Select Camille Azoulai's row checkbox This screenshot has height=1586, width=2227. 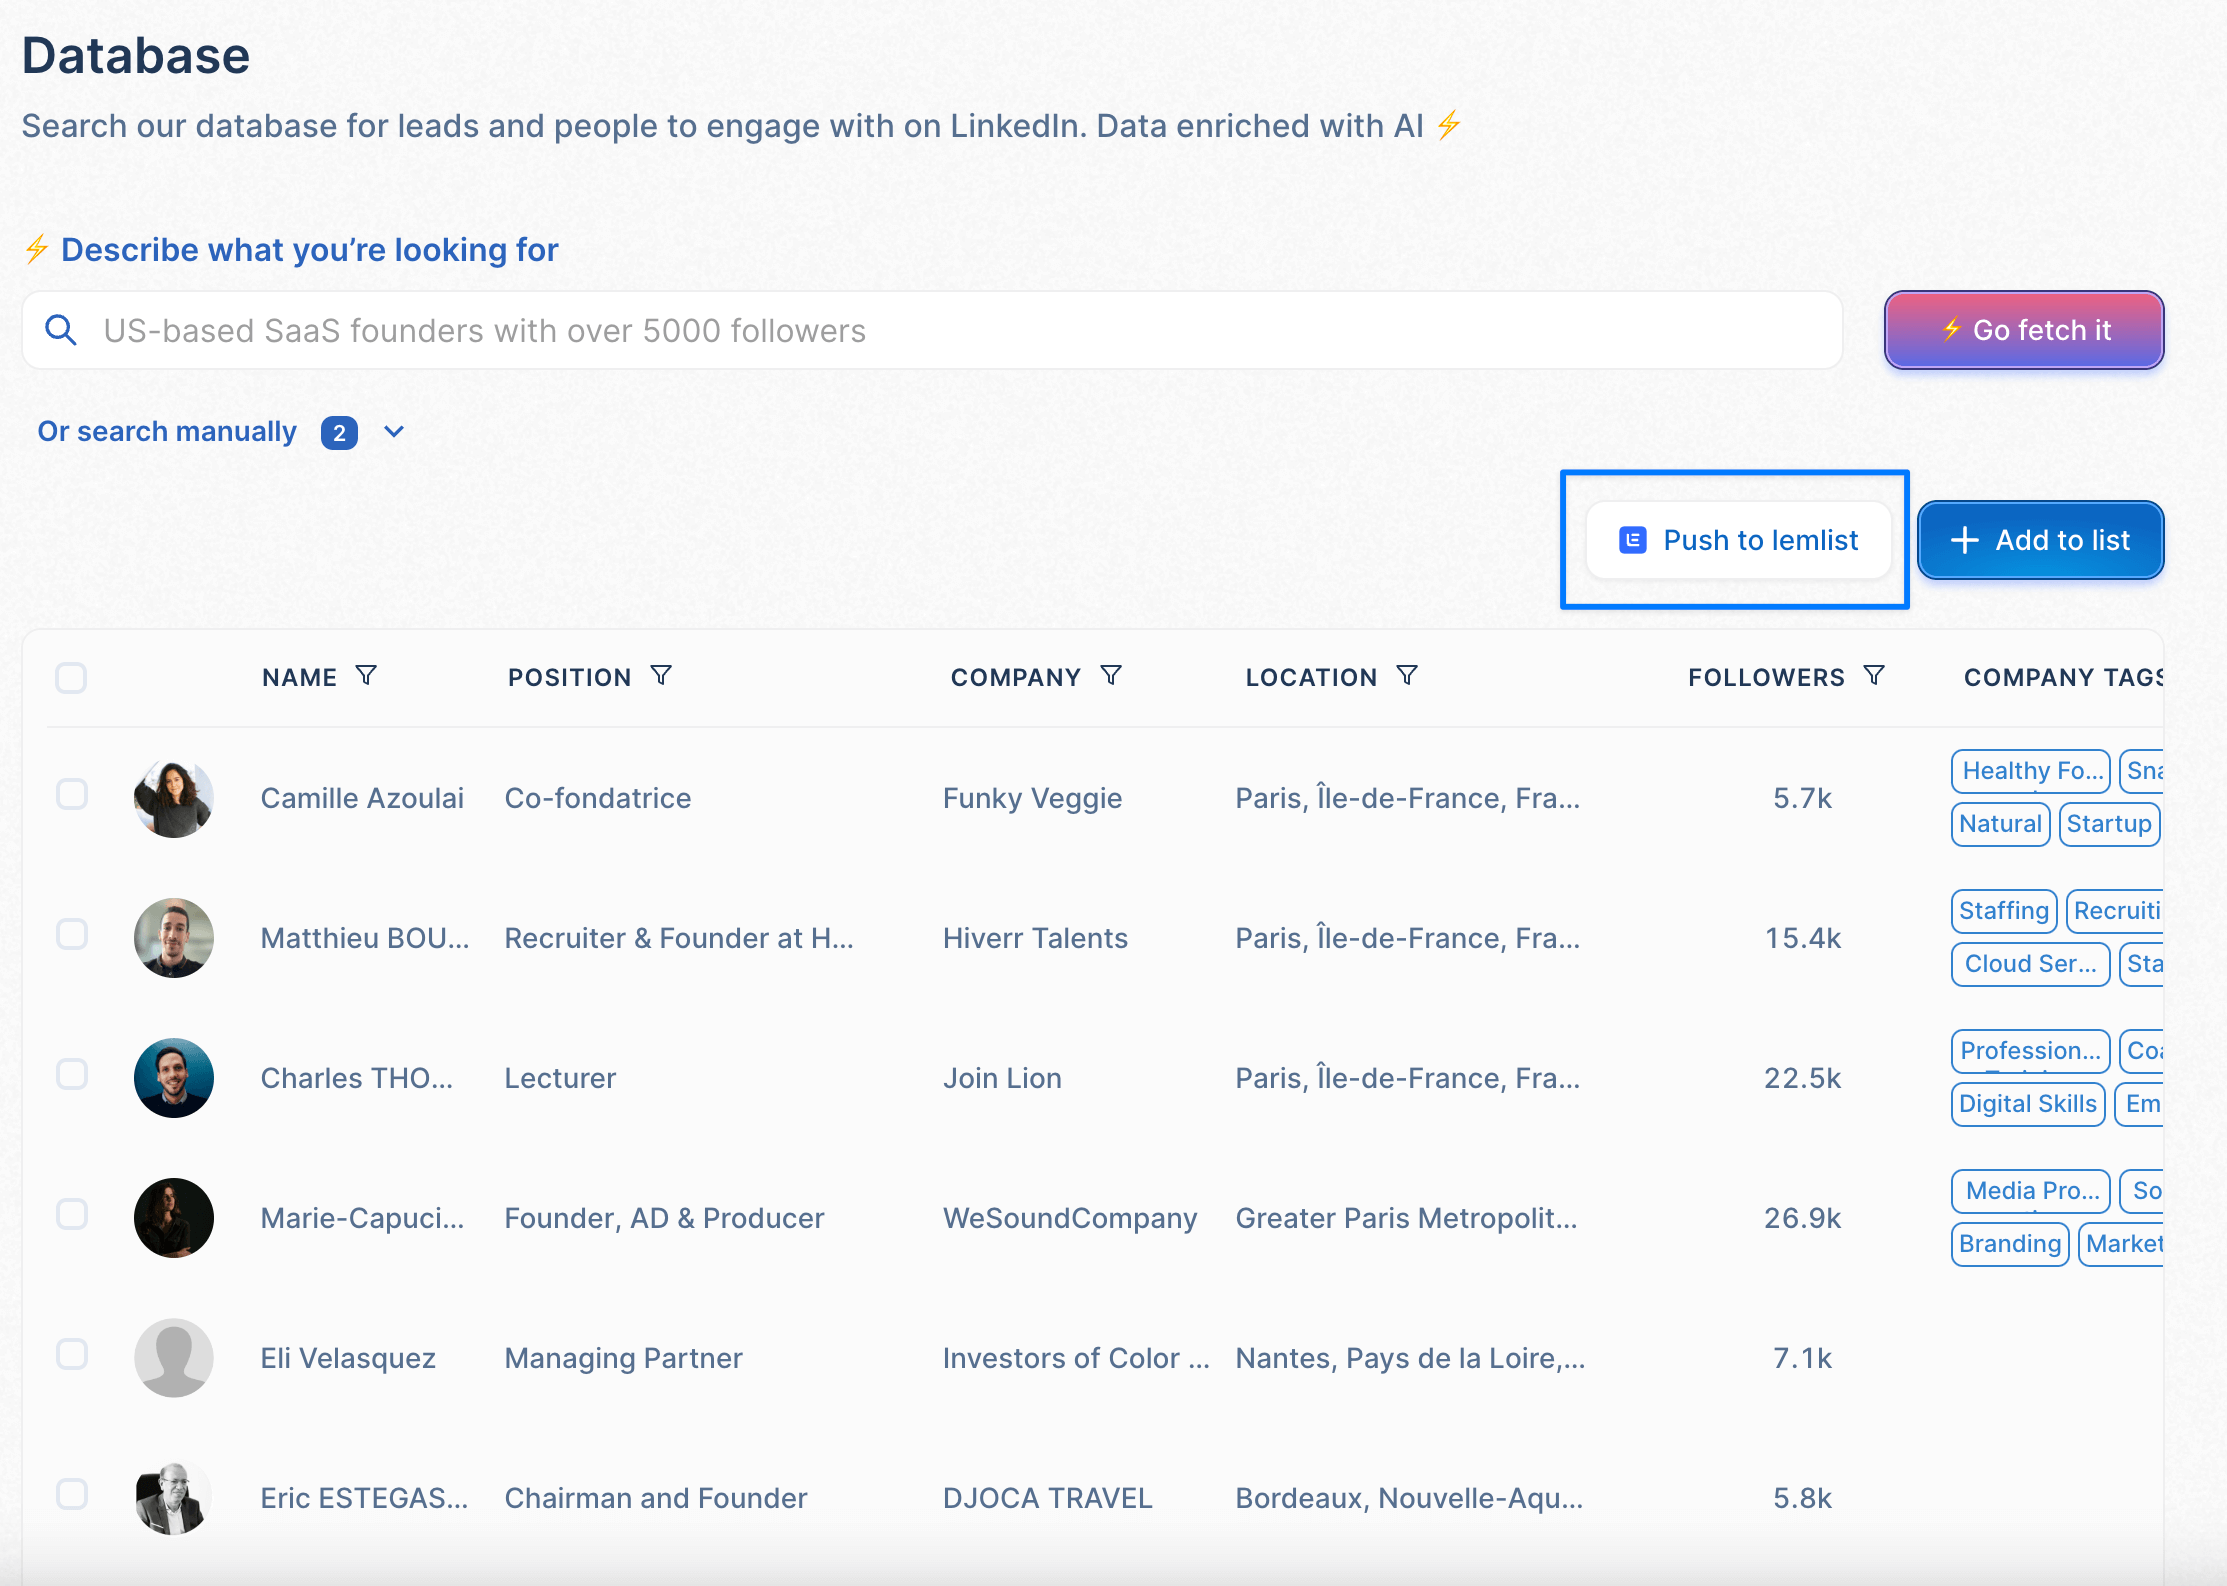click(x=71, y=795)
